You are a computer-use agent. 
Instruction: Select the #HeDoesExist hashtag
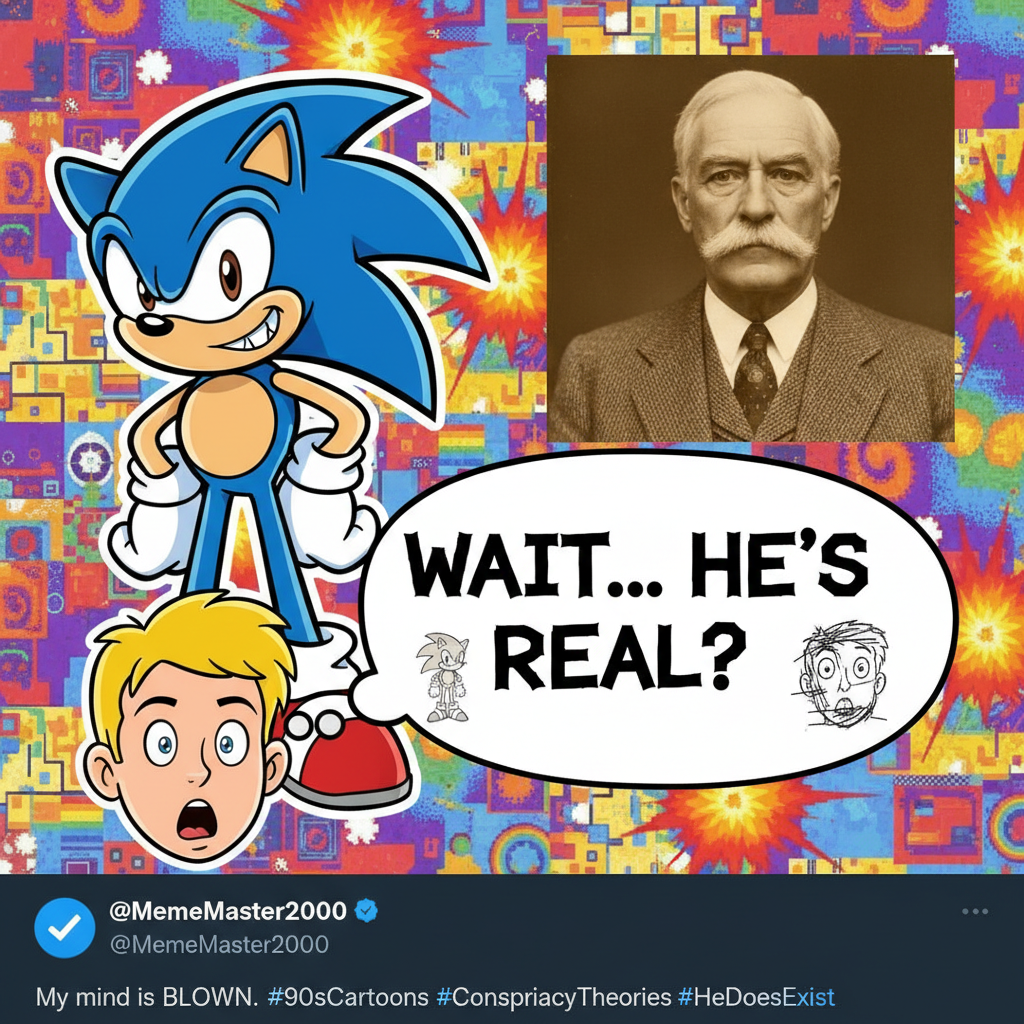755,997
